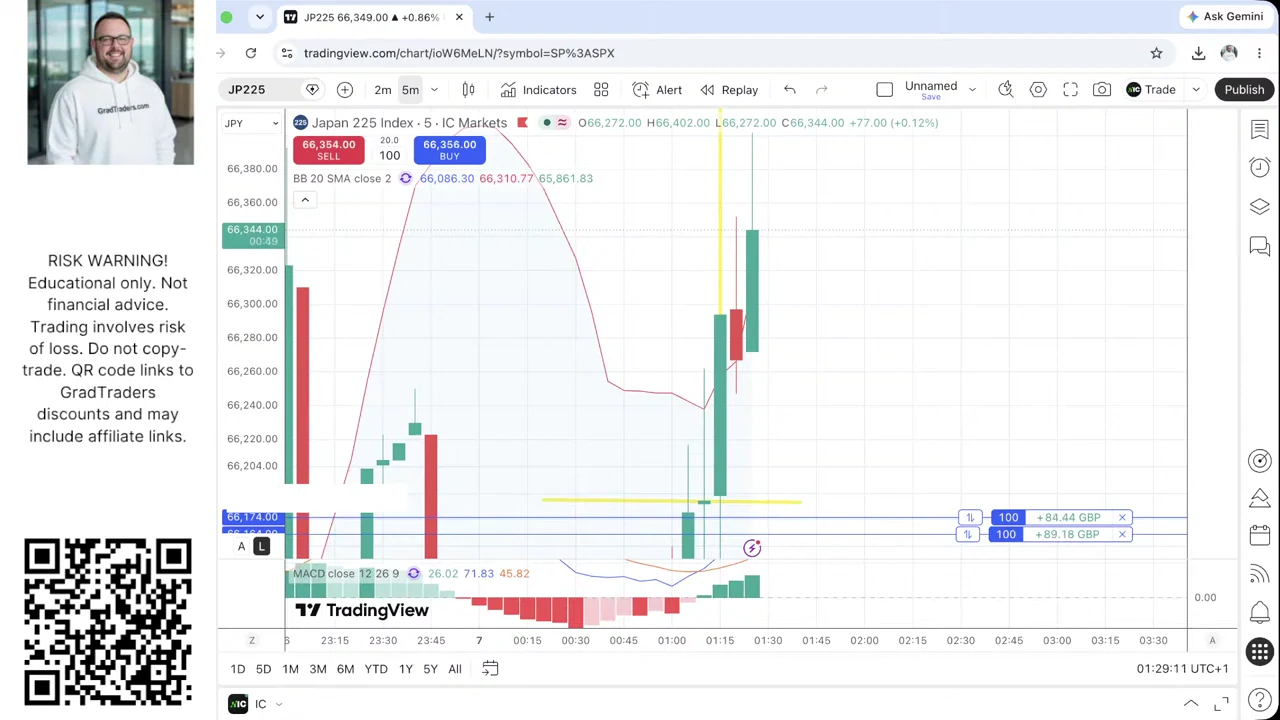Expand the trading panel chevron at bottom
1280x720 pixels.
click(1191, 704)
